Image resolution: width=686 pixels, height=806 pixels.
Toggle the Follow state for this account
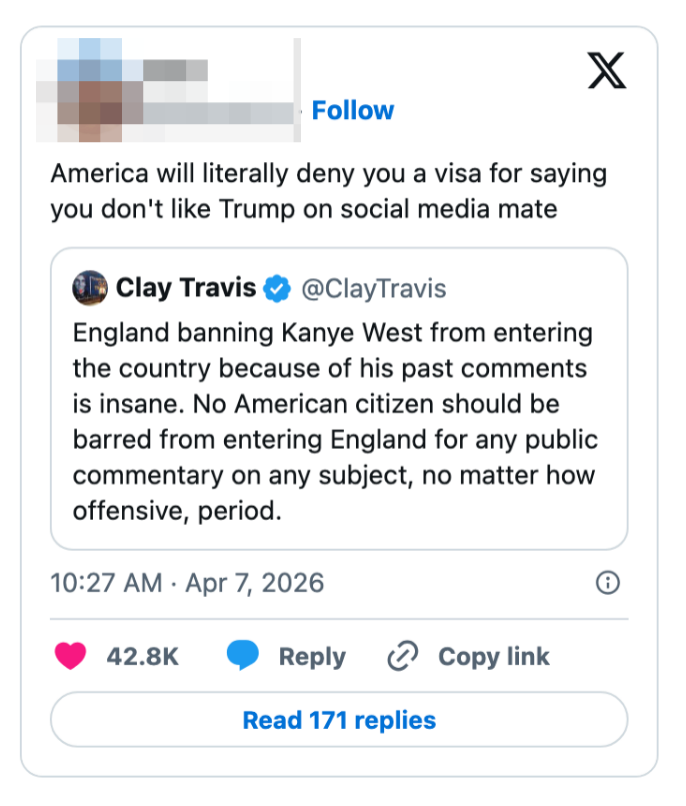point(353,110)
